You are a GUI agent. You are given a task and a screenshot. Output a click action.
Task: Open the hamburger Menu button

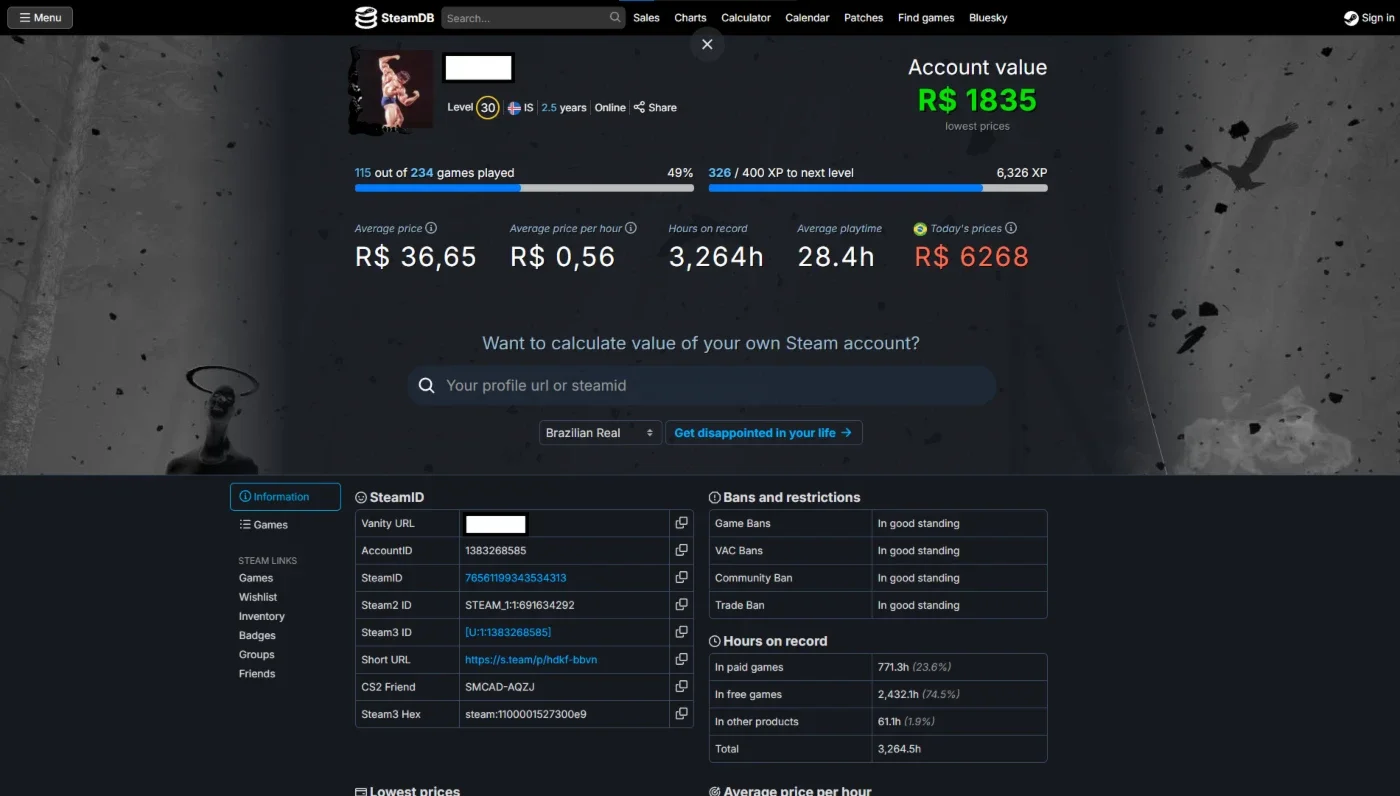click(40, 17)
